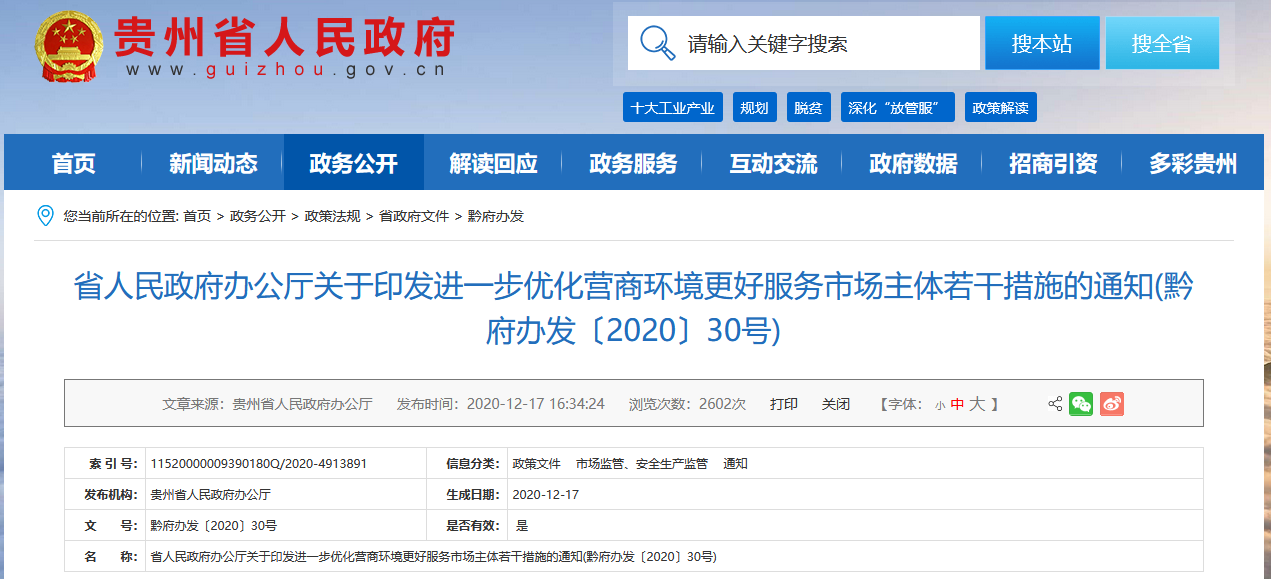The height and width of the screenshot is (579, 1271).
Task: Share article via Weibo icon
Action: (x=1112, y=404)
